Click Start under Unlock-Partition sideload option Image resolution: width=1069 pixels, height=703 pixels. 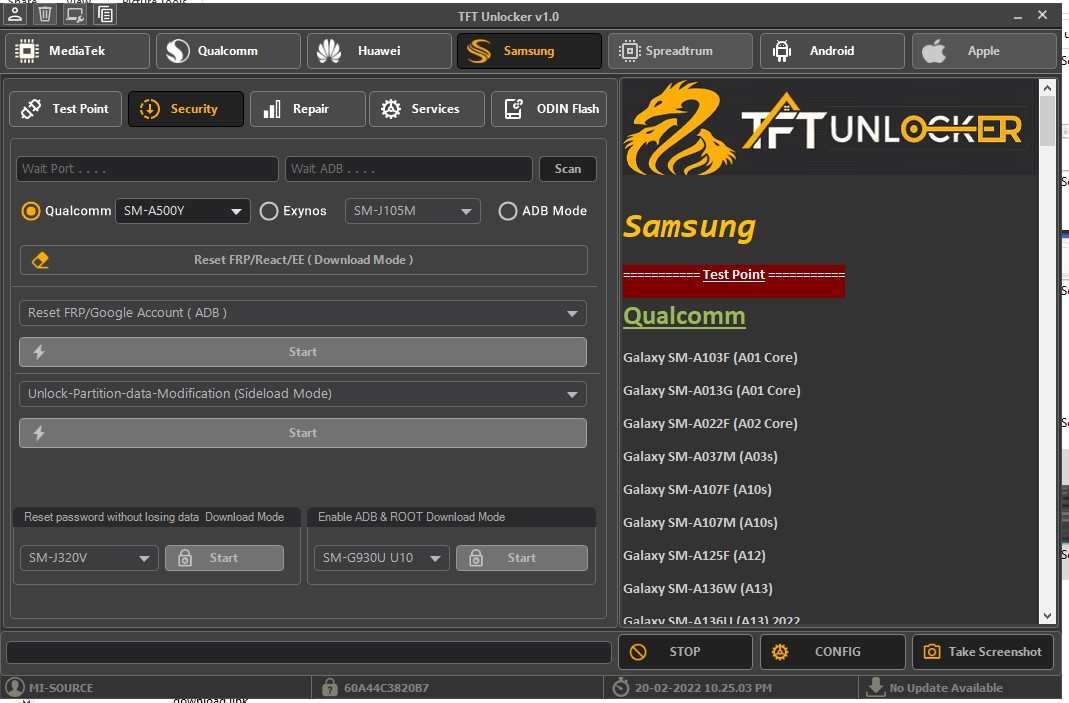(303, 433)
